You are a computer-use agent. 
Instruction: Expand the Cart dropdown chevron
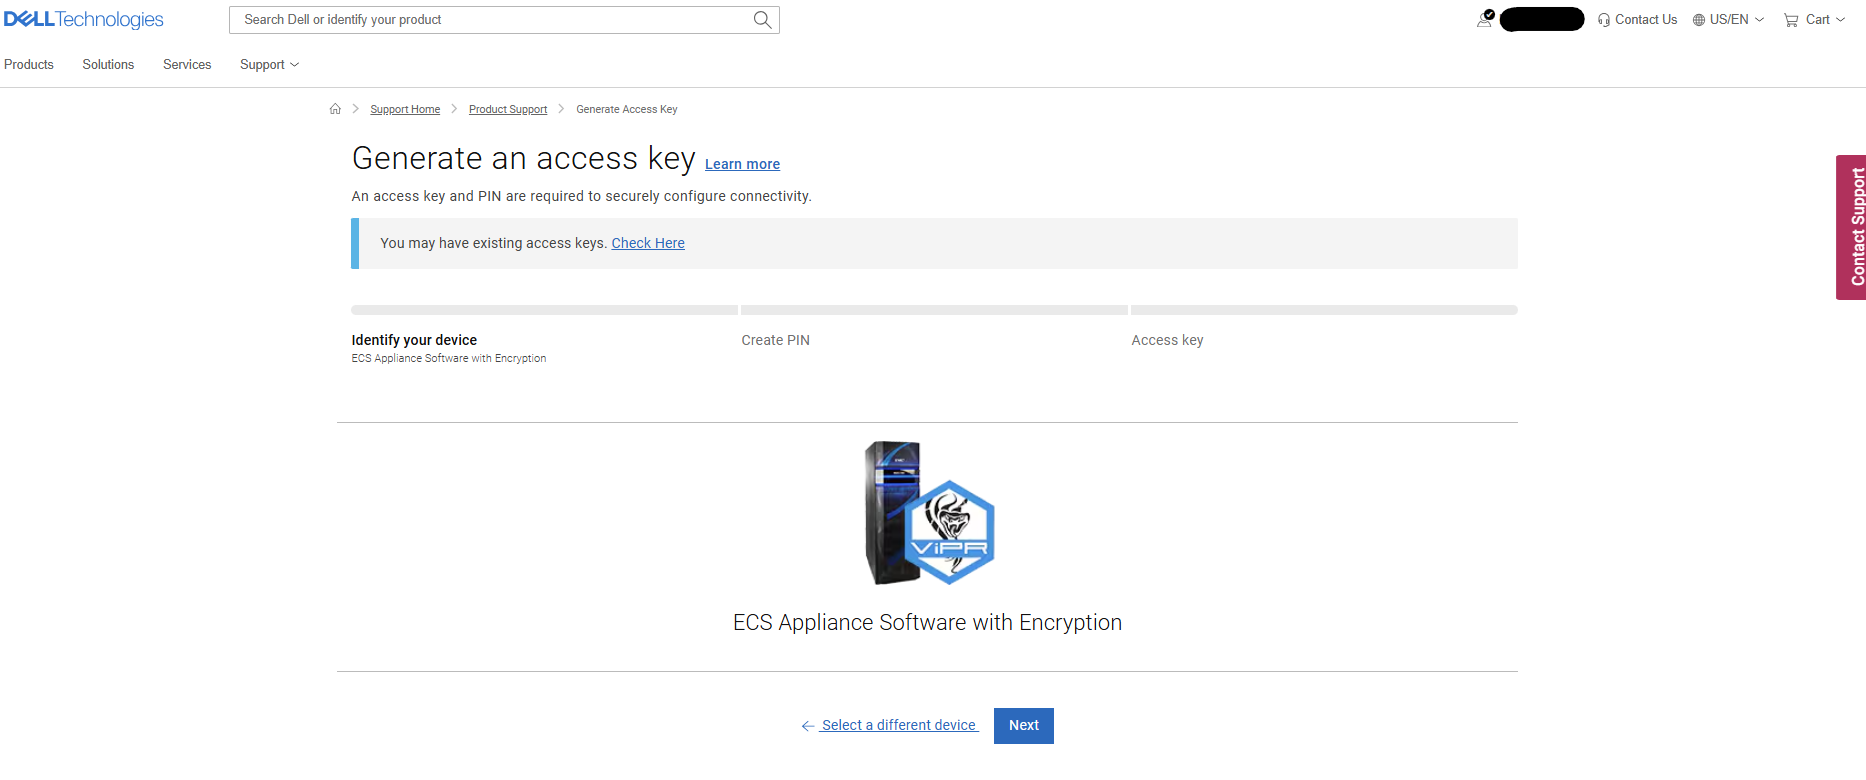click(x=1841, y=20)
